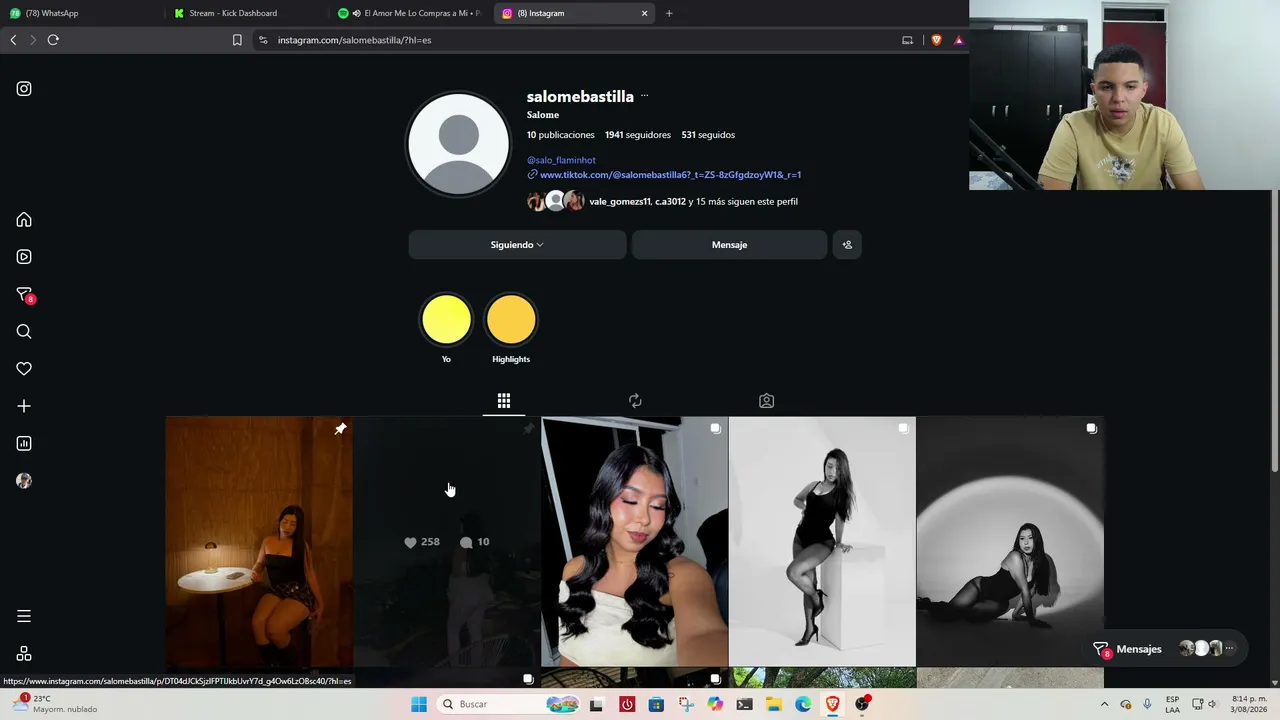The height and width of the screenshot is (720, 1280).
Task: Open Snipping Tool from the taskbar
Action: [x=686, y=704]
